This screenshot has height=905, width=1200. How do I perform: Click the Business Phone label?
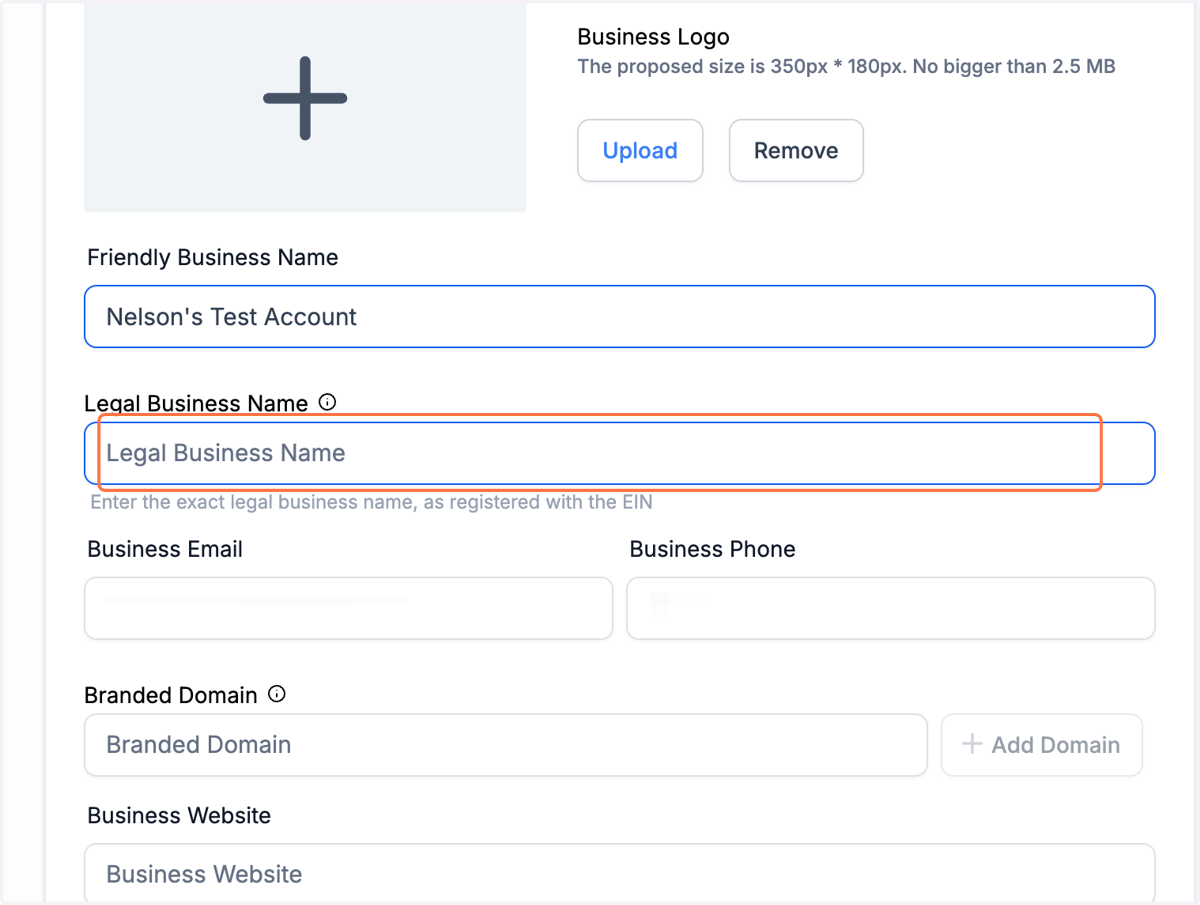713,549
